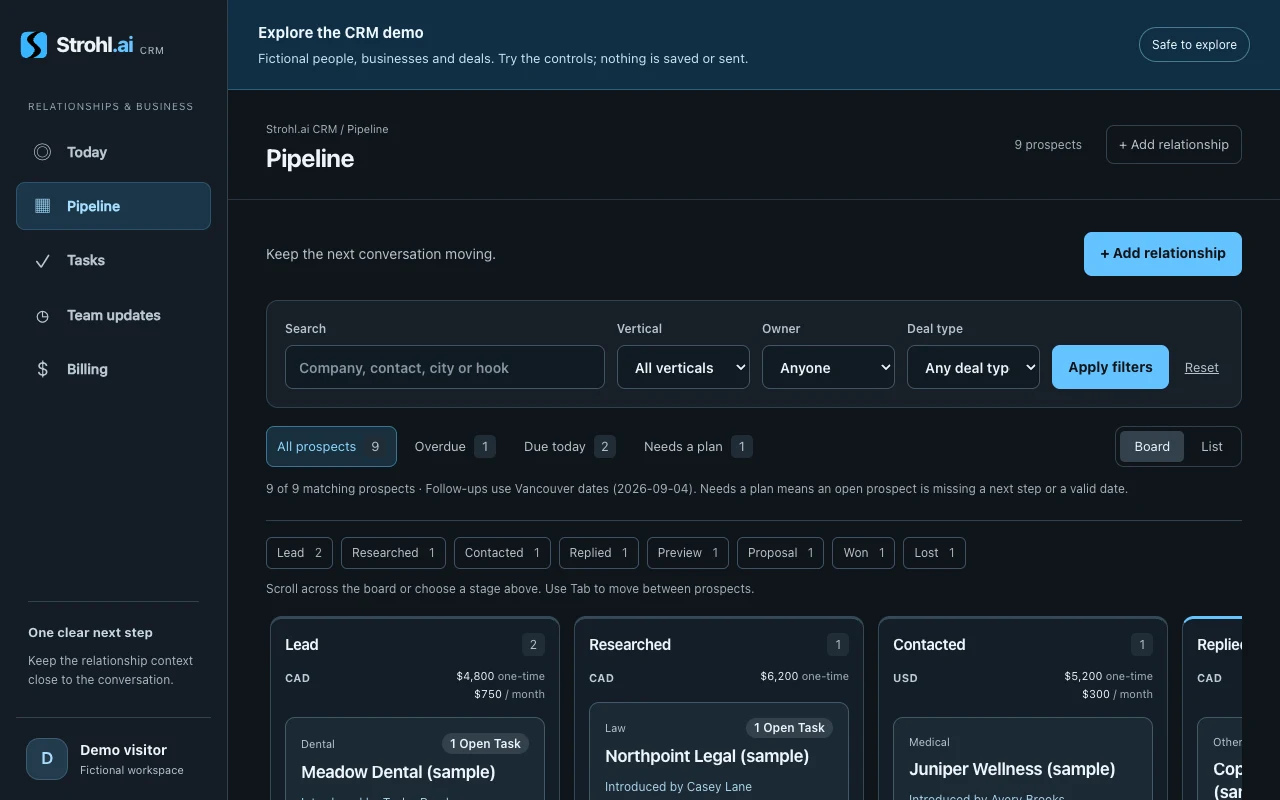Click the Safe to explore badge

tap(1194, 44)
